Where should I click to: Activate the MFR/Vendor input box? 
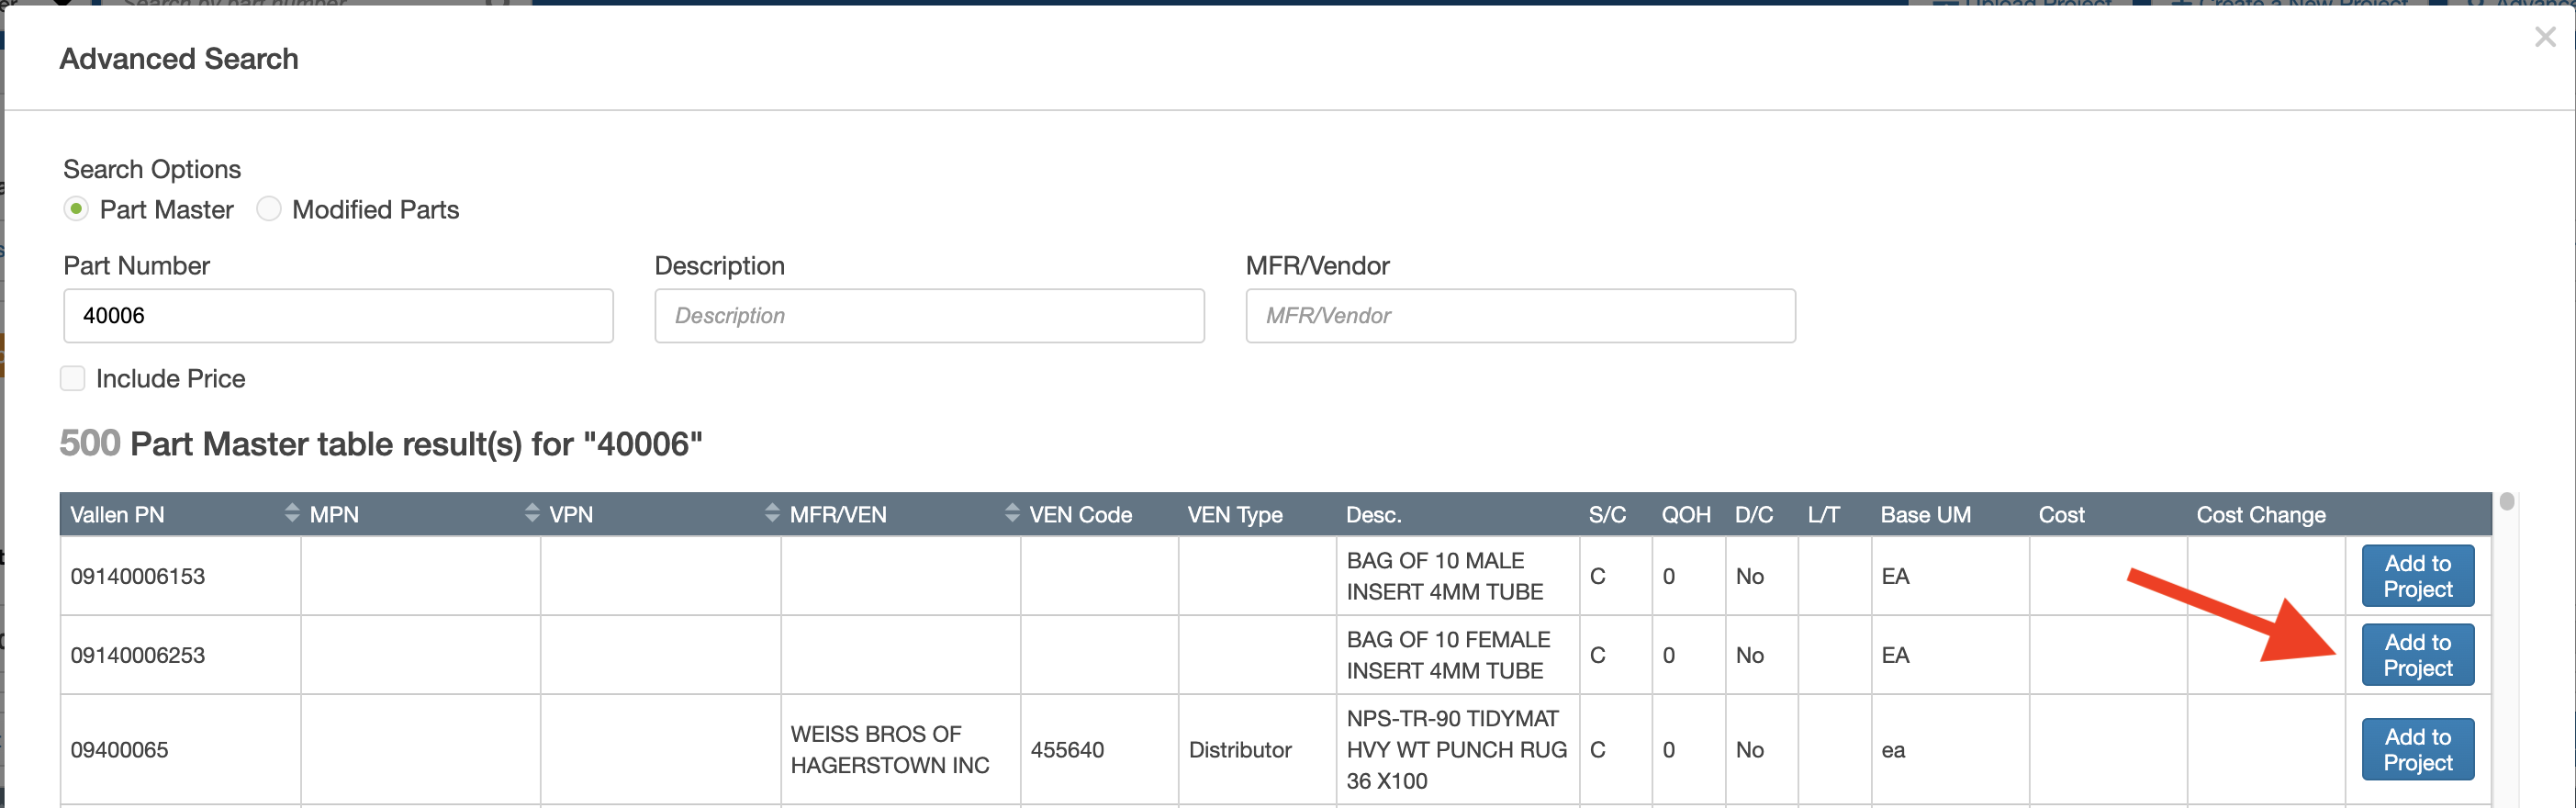[x=1520, y=316]
